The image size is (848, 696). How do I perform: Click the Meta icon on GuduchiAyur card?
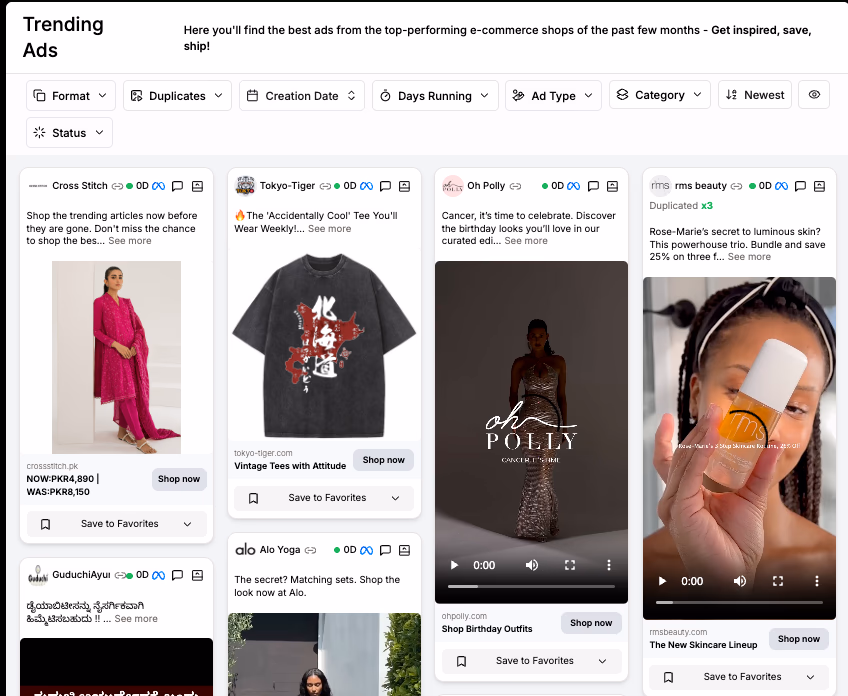coord(158,575)
